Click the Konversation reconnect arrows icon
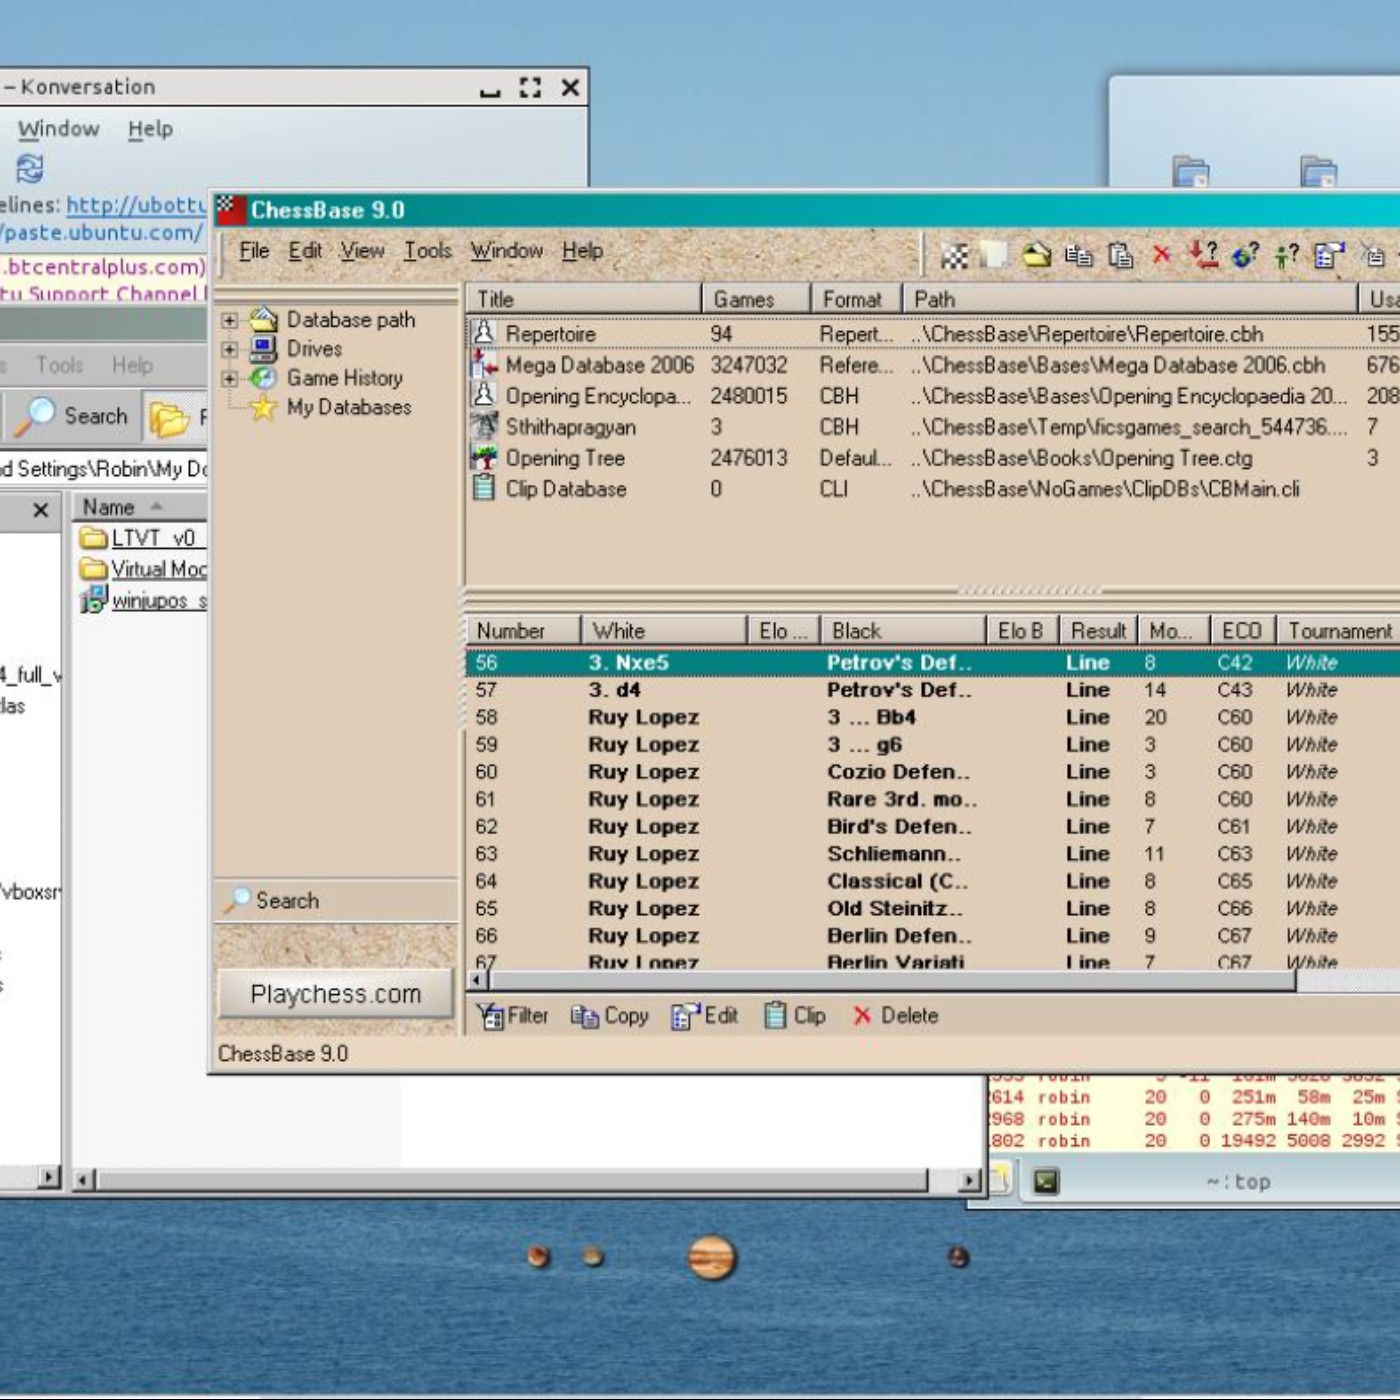This screenshot has height=1400, width=1400. pos(30,168)
